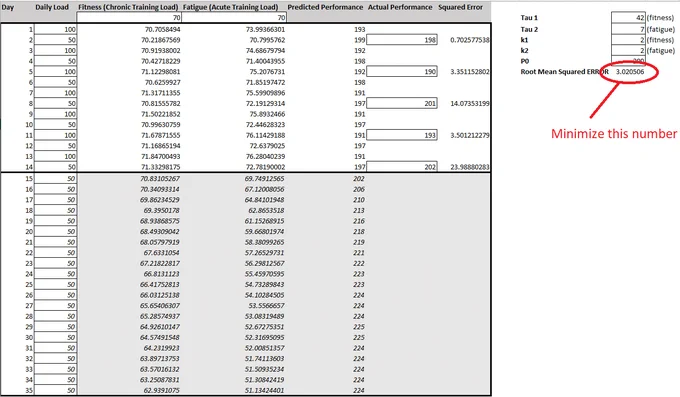Select predicted performance 219 for day 21
The image size is (680, 397).
coord(359,242)
